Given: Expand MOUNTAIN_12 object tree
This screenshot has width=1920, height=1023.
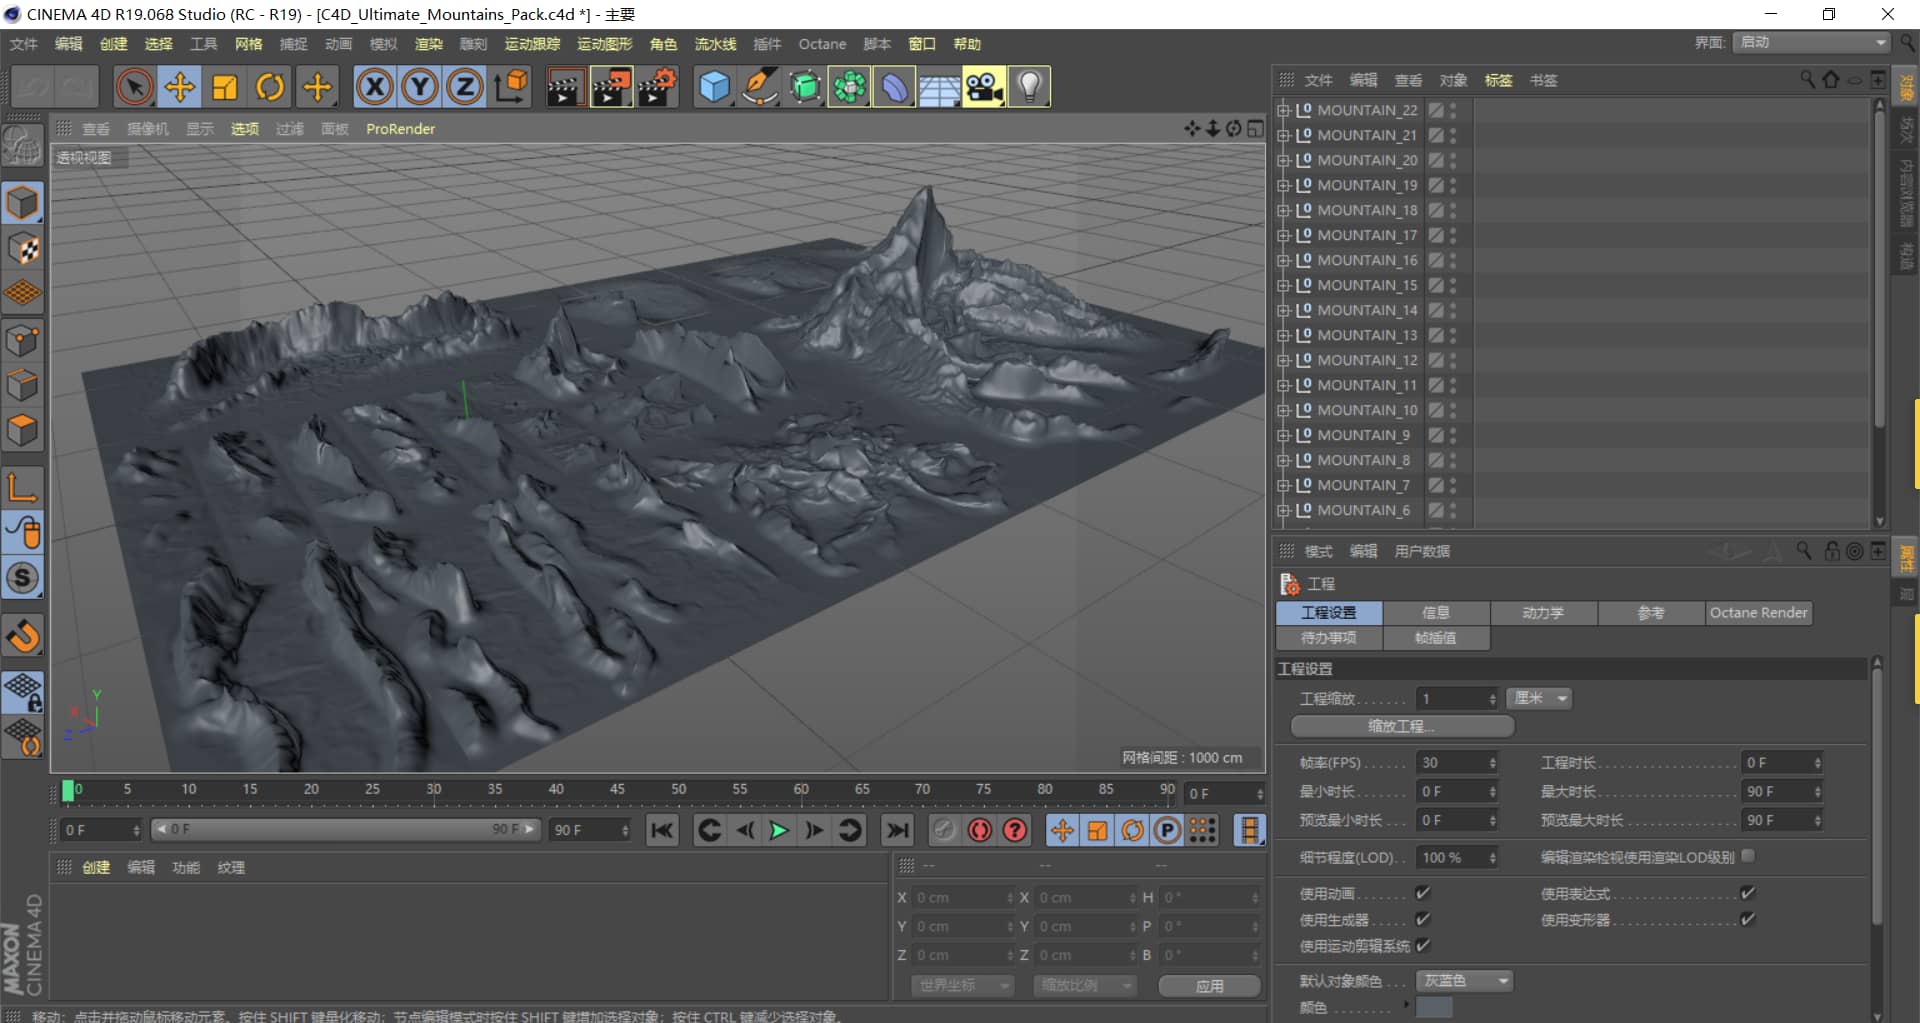Looking at the screenshot, I should (x=1283, y=360).
